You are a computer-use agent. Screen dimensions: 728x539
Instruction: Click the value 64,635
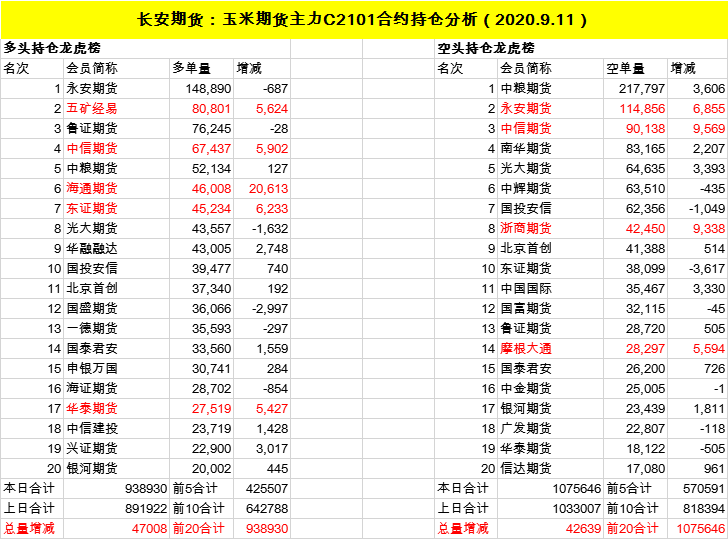coord(636,168)
